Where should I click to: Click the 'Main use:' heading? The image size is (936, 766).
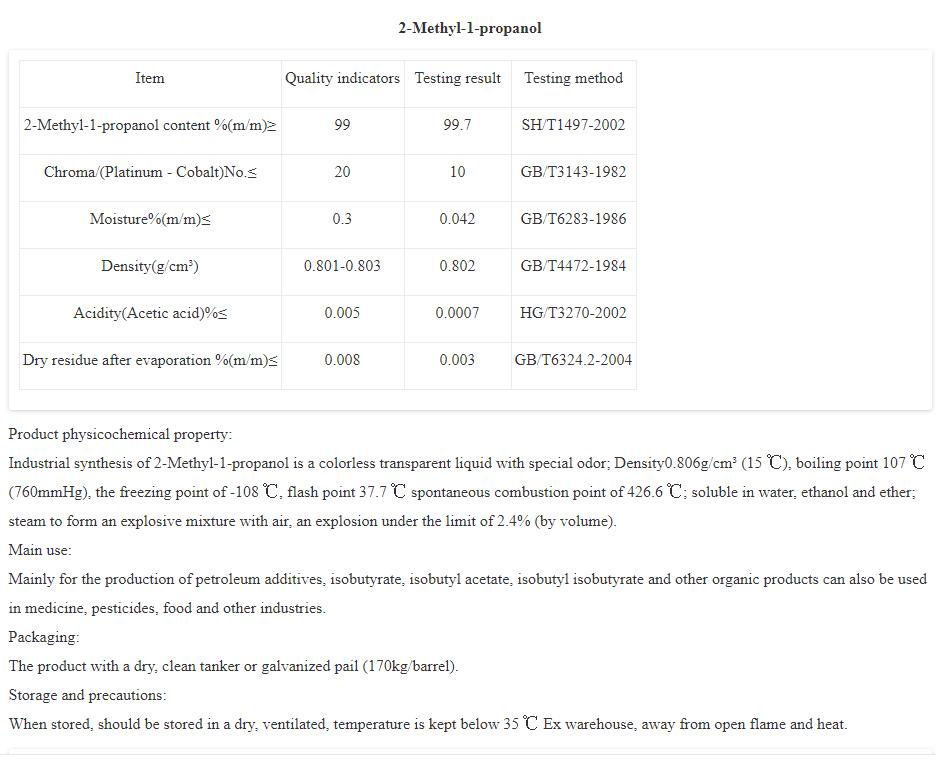[x=40, y=550]
